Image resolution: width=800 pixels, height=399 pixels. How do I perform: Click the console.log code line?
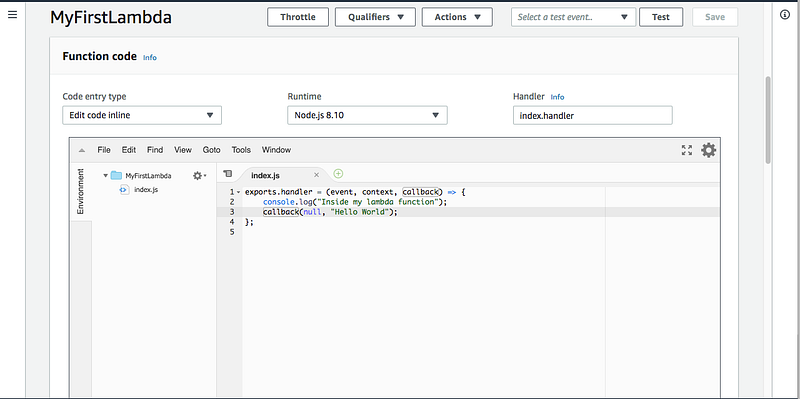pos(355,202)
